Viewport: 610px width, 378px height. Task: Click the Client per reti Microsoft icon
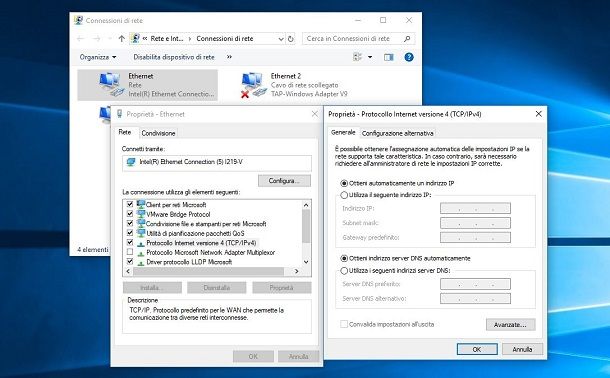pos(141,204)
